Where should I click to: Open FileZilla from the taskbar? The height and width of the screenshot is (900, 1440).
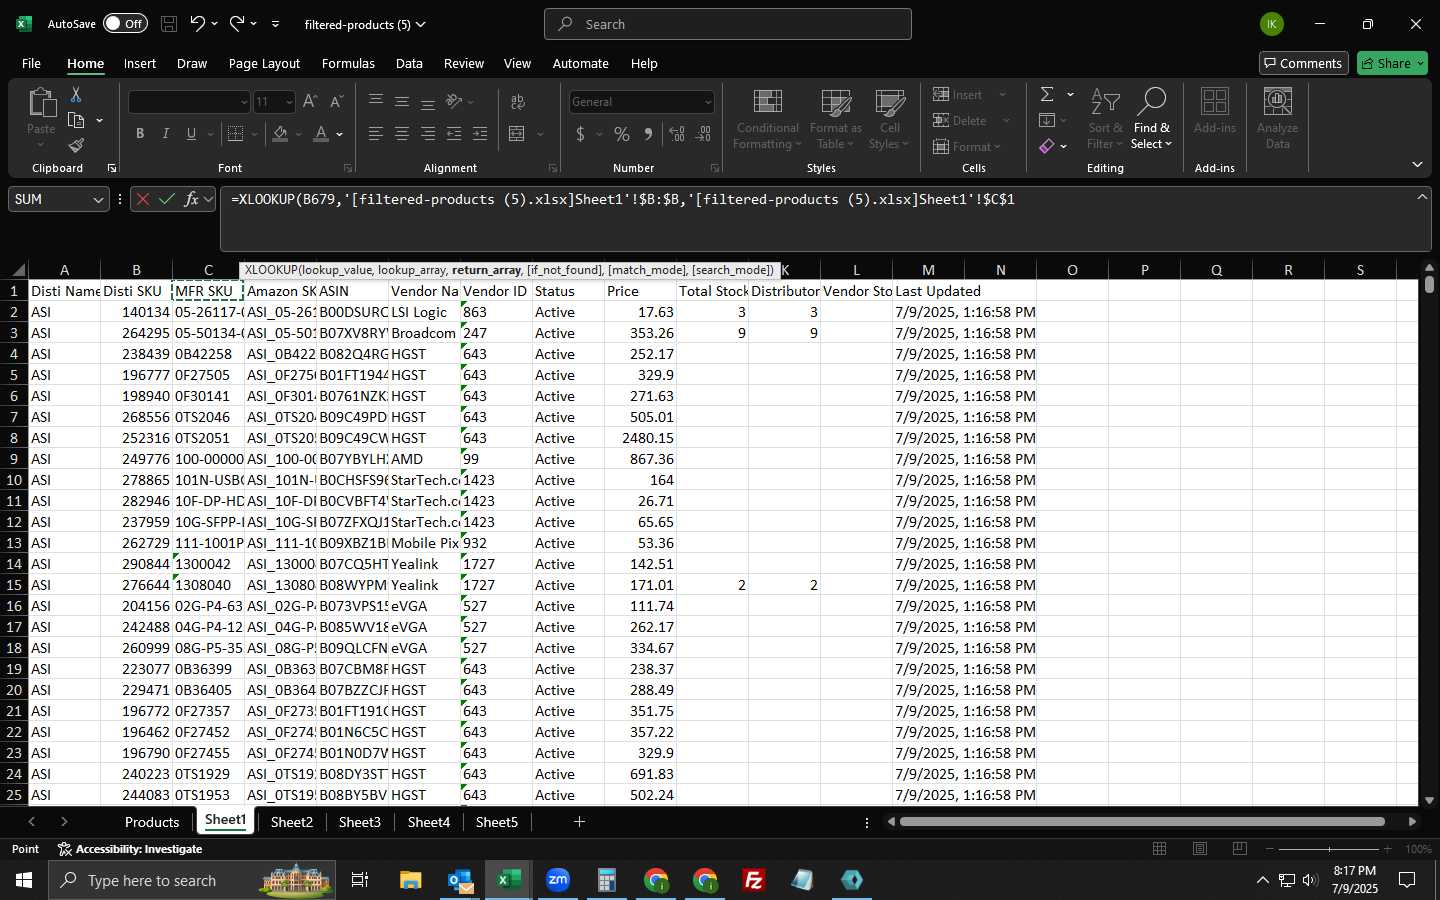coord(754,880)
